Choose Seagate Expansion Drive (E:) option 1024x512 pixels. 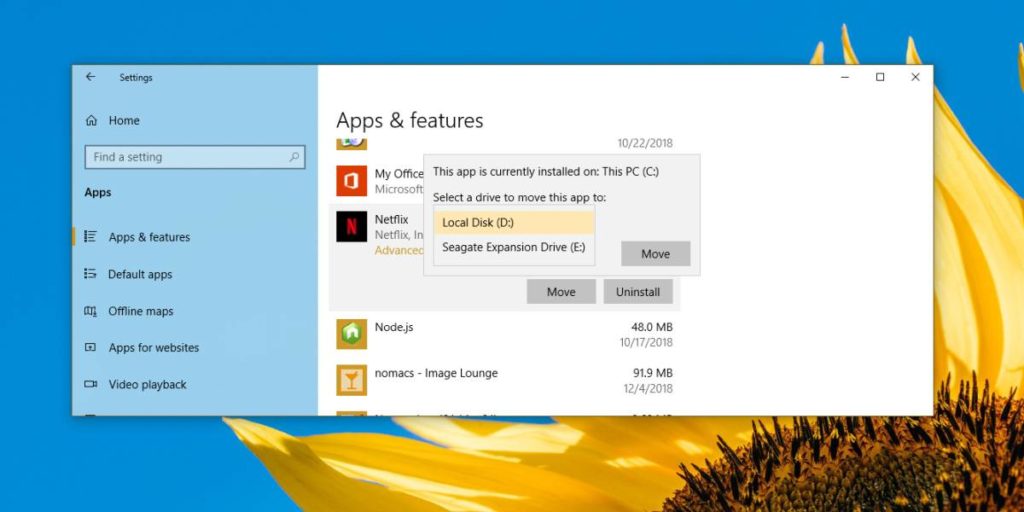pyautogui.click(x=514, y=247)
